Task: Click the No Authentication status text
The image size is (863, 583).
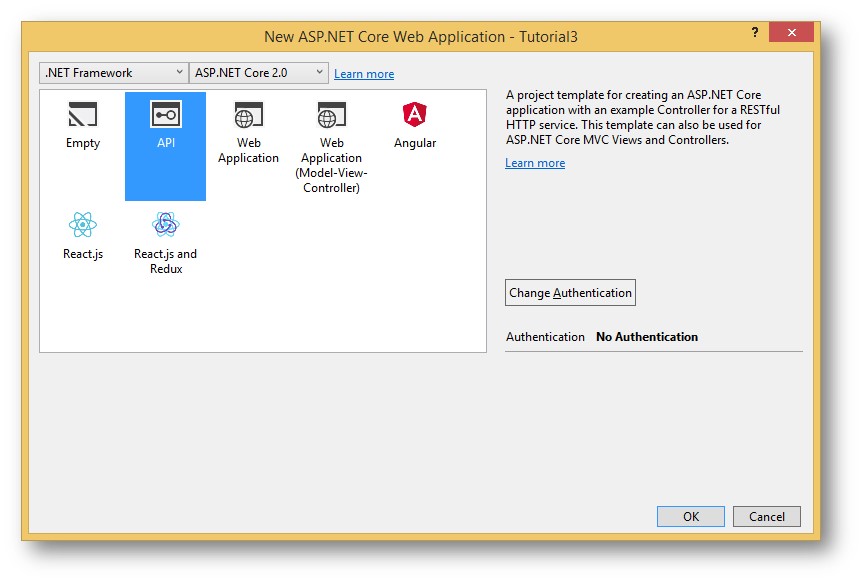Action: 647,337
